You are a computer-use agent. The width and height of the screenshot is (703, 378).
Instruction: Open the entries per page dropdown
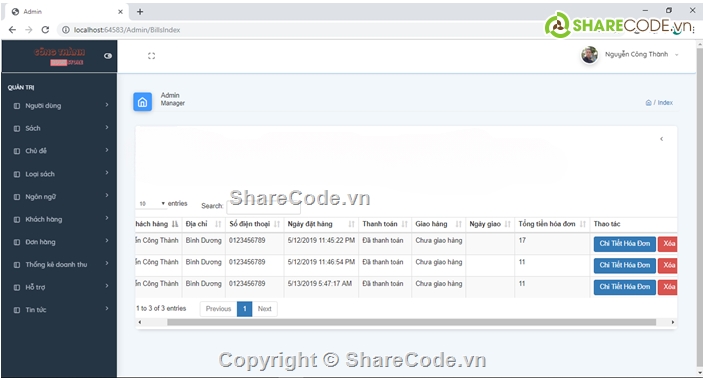click(152, 204)
